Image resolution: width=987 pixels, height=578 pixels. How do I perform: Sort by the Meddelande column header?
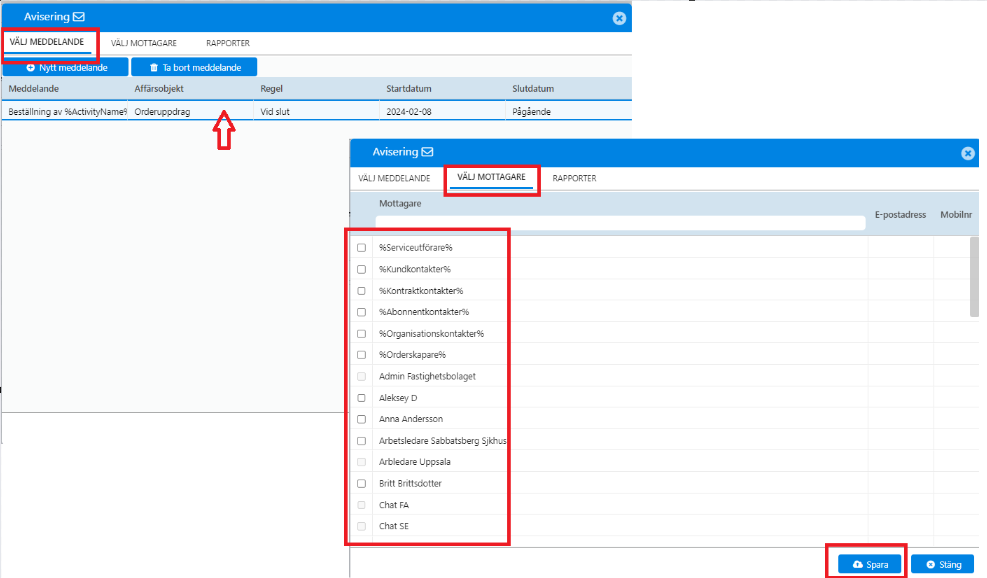pyautogui.click(x=34, y=89)
